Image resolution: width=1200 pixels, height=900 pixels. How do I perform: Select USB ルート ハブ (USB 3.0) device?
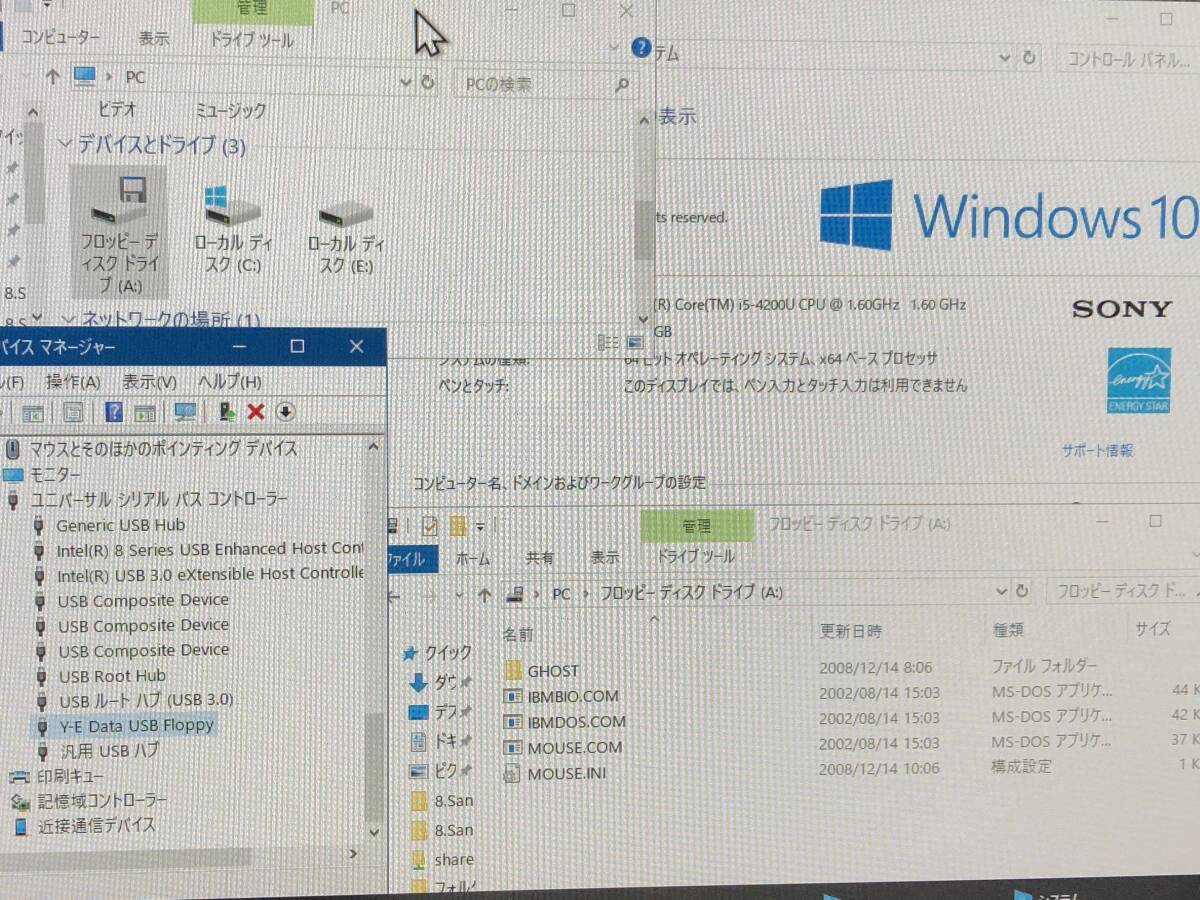(x=146, y=700)
